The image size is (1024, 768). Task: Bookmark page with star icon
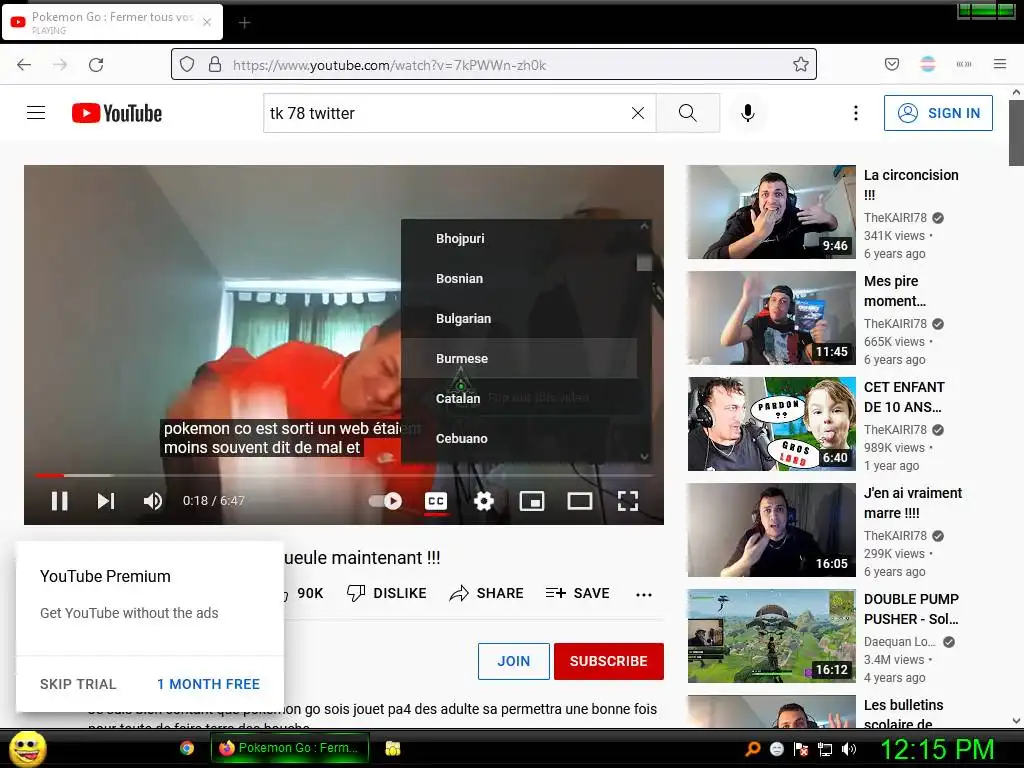pyautogui.click(x=801, y=65)
